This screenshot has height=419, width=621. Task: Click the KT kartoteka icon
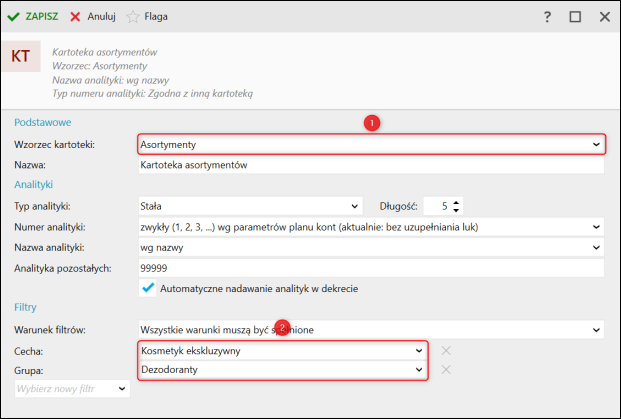(x=21, y=56)
